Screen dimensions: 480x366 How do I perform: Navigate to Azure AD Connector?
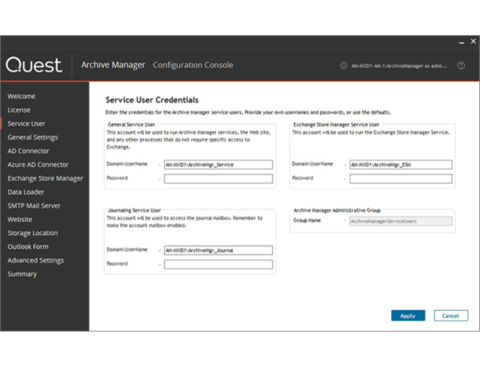38,165
